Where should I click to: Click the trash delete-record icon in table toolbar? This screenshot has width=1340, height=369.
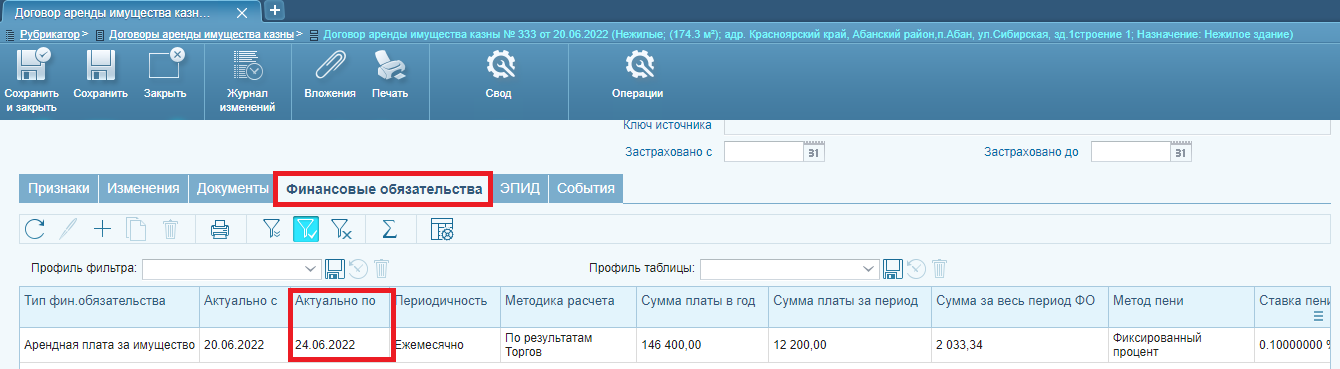pyautogui.click(x=170, y=229)
